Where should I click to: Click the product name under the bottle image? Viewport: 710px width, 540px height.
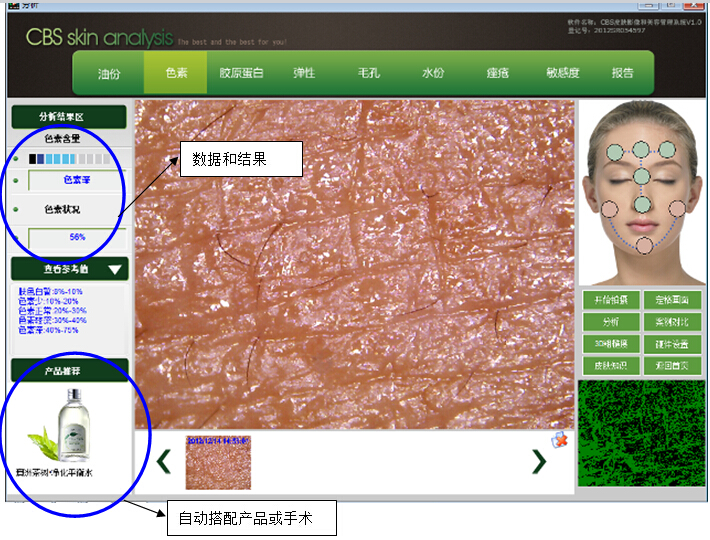click(x=54, y=473)
